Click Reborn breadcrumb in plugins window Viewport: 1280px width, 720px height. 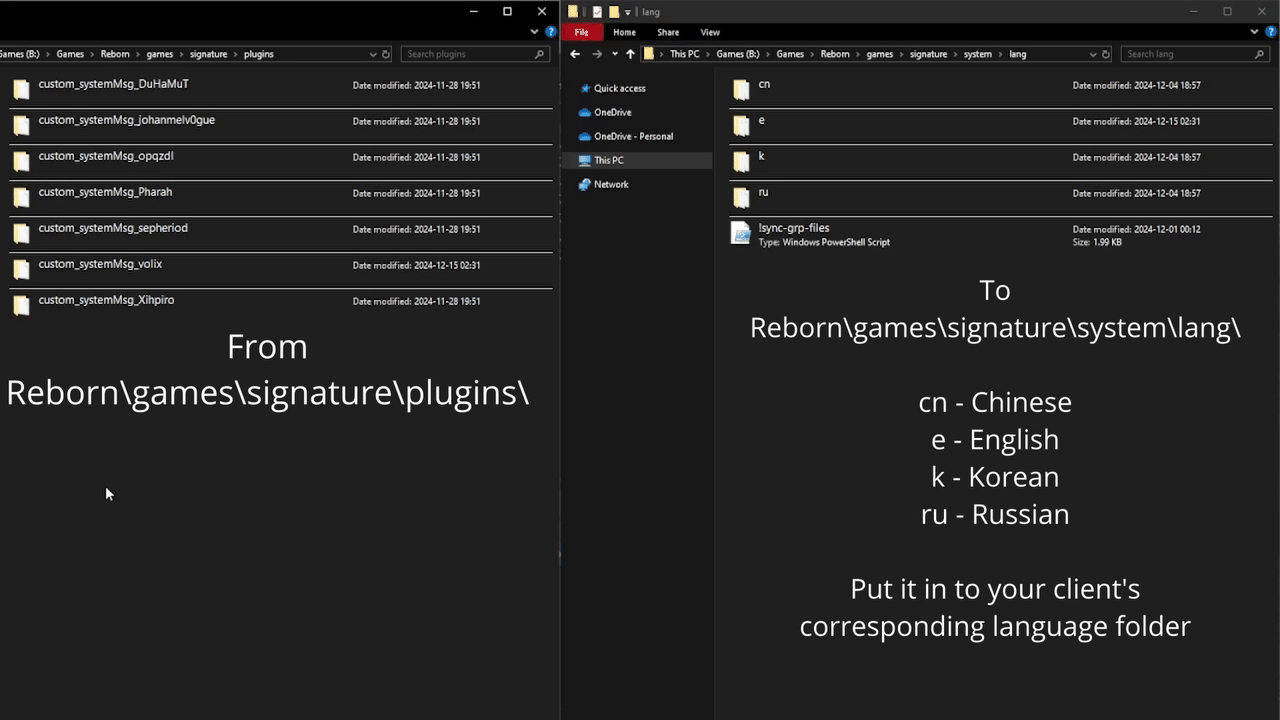(115, 54)
